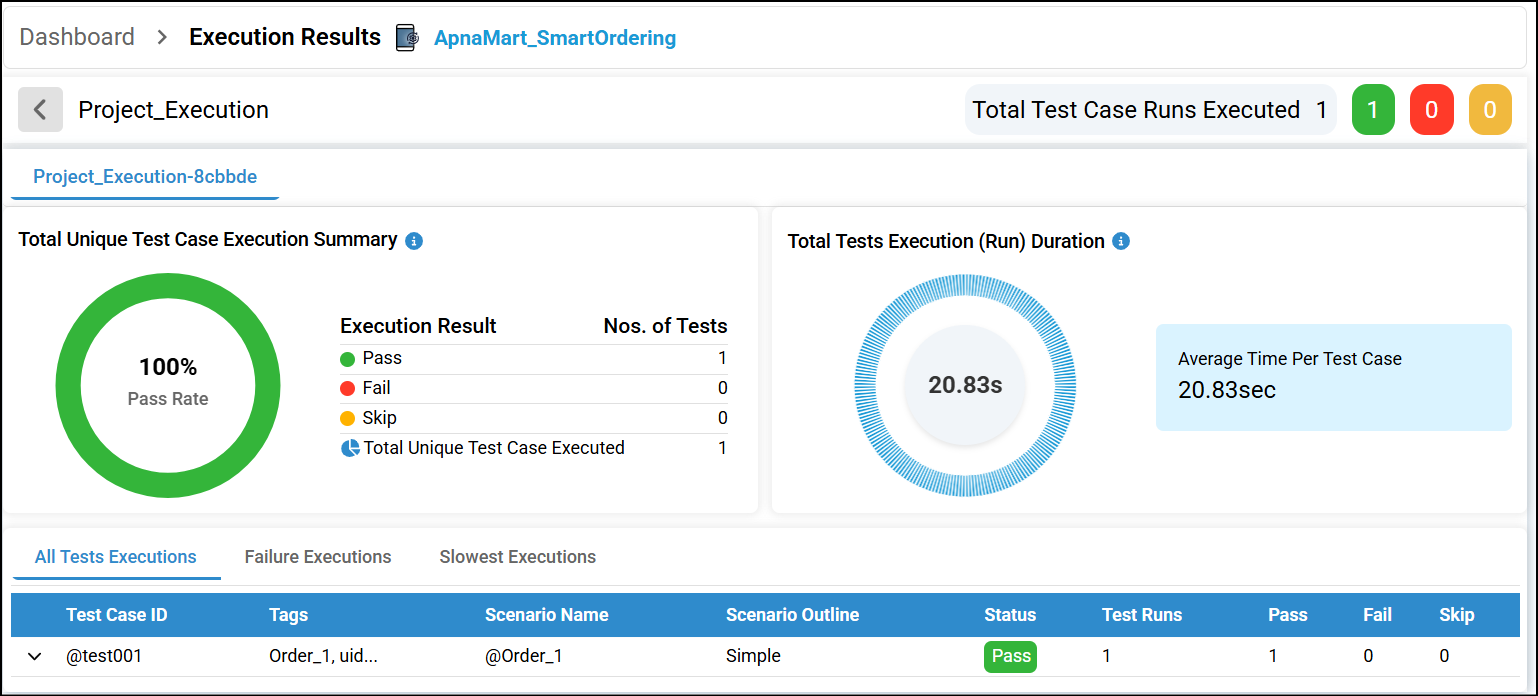Go to Dashboard breadcrumb link

pos(77,37)
